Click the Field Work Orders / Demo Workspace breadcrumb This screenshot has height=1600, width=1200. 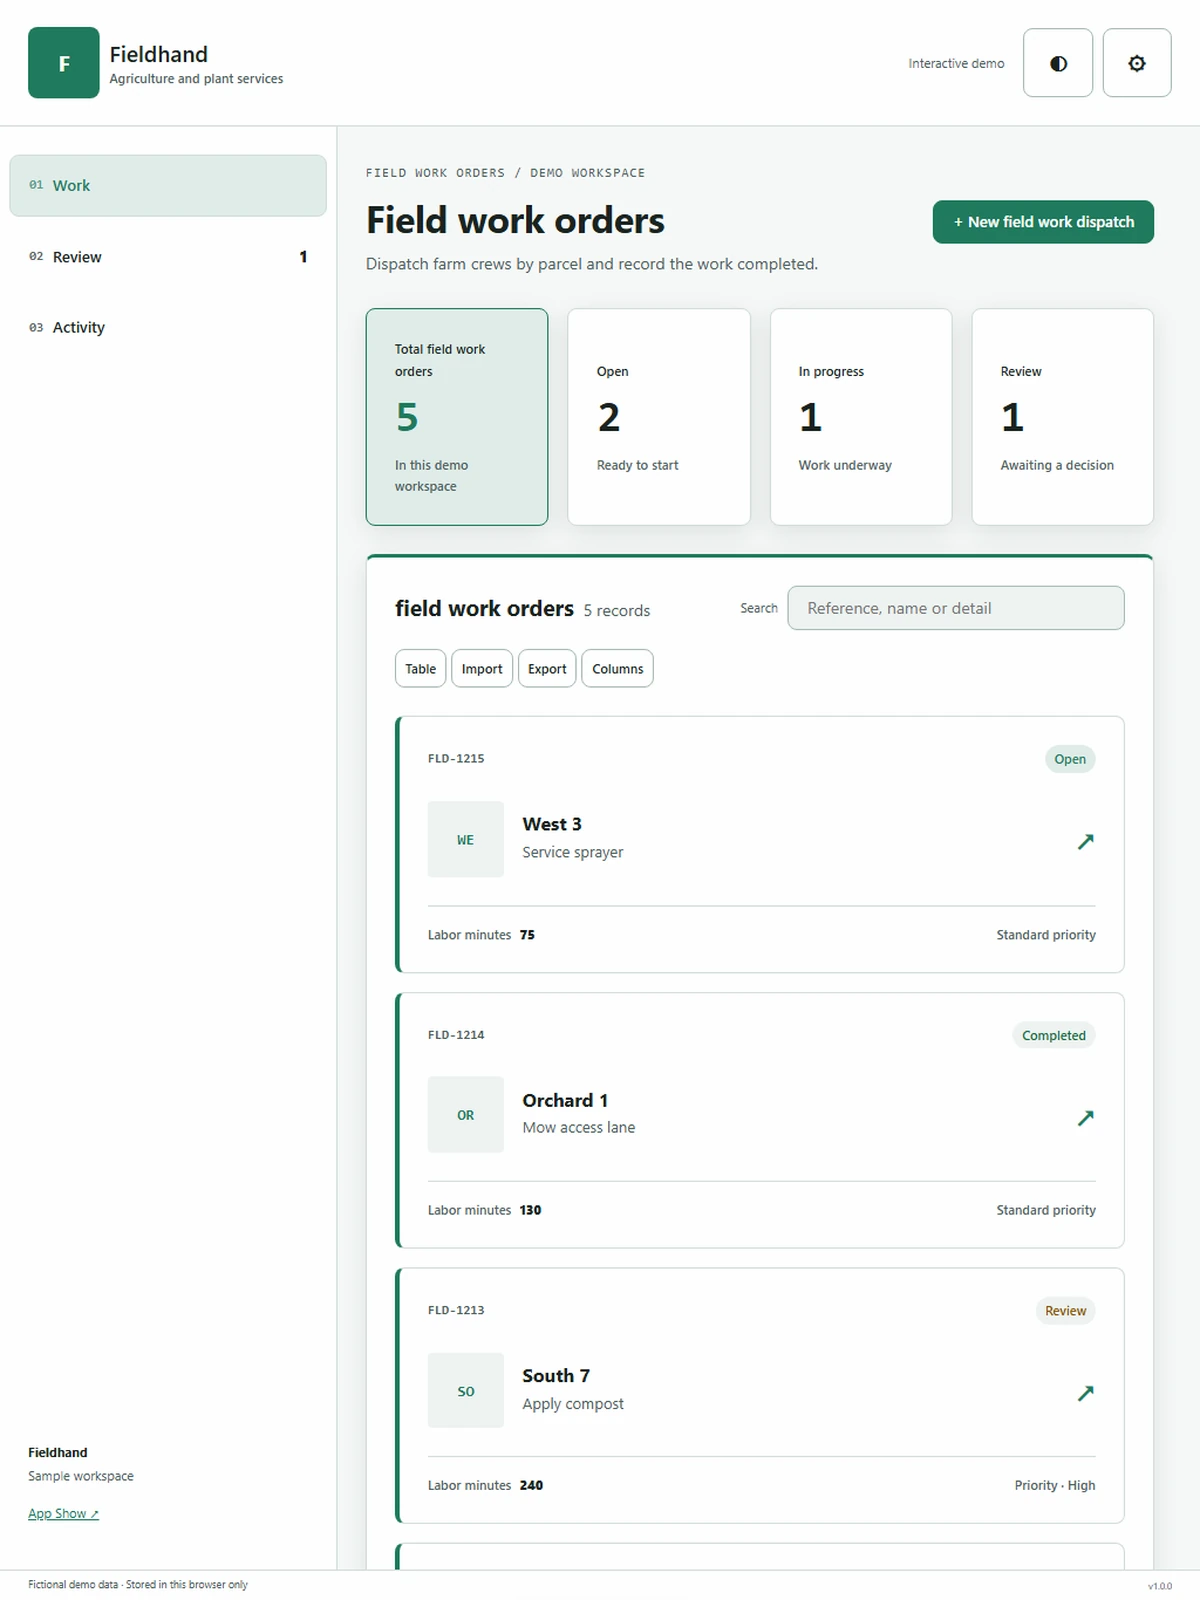(505, 173)
